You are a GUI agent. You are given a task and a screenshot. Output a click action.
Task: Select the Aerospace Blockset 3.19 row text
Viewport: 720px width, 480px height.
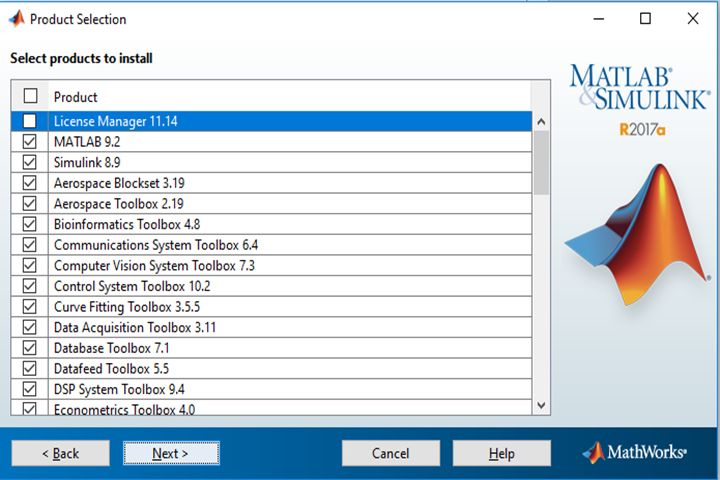coord(119,183)
